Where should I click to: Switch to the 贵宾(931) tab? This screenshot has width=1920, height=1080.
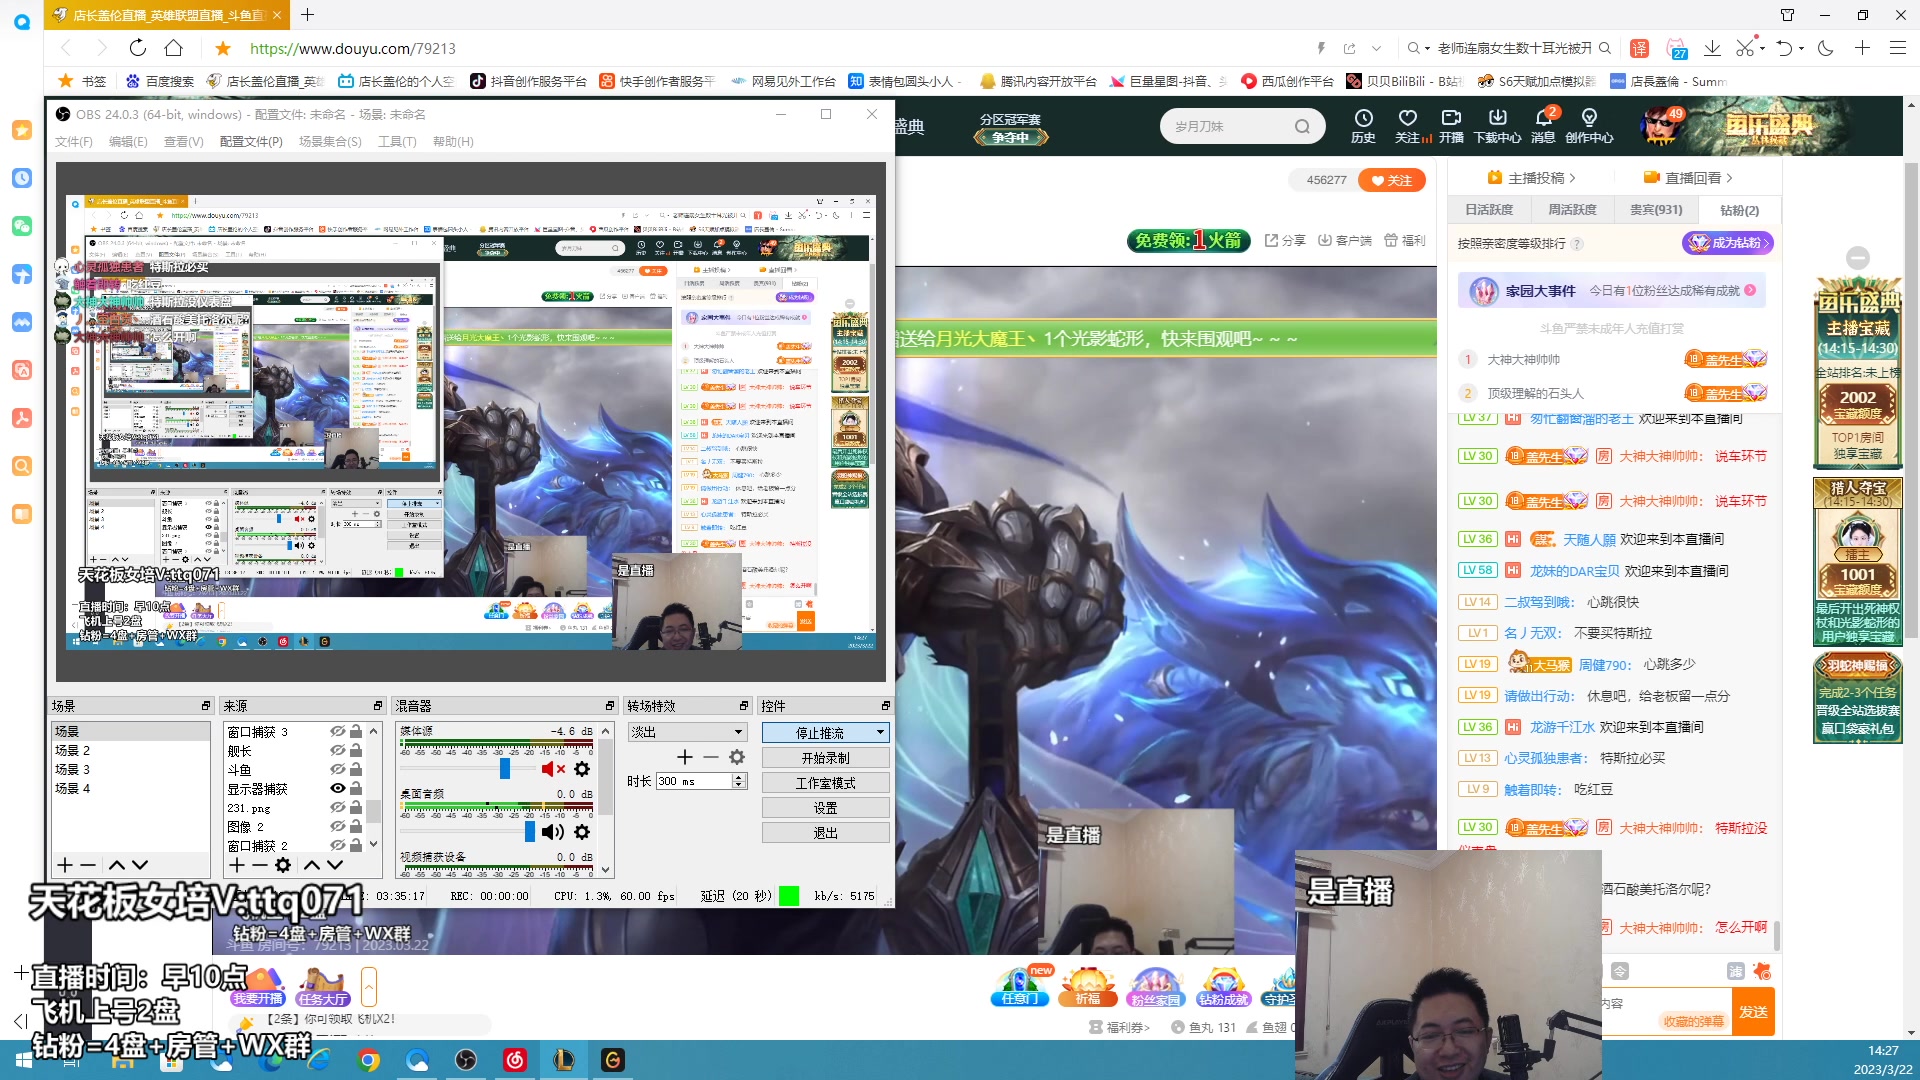coord(1655,210)
